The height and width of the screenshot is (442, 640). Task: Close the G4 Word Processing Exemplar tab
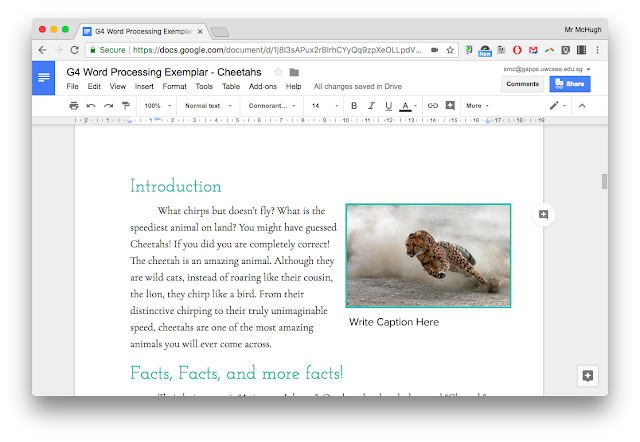pyautogui.click(x=200, y=31)
